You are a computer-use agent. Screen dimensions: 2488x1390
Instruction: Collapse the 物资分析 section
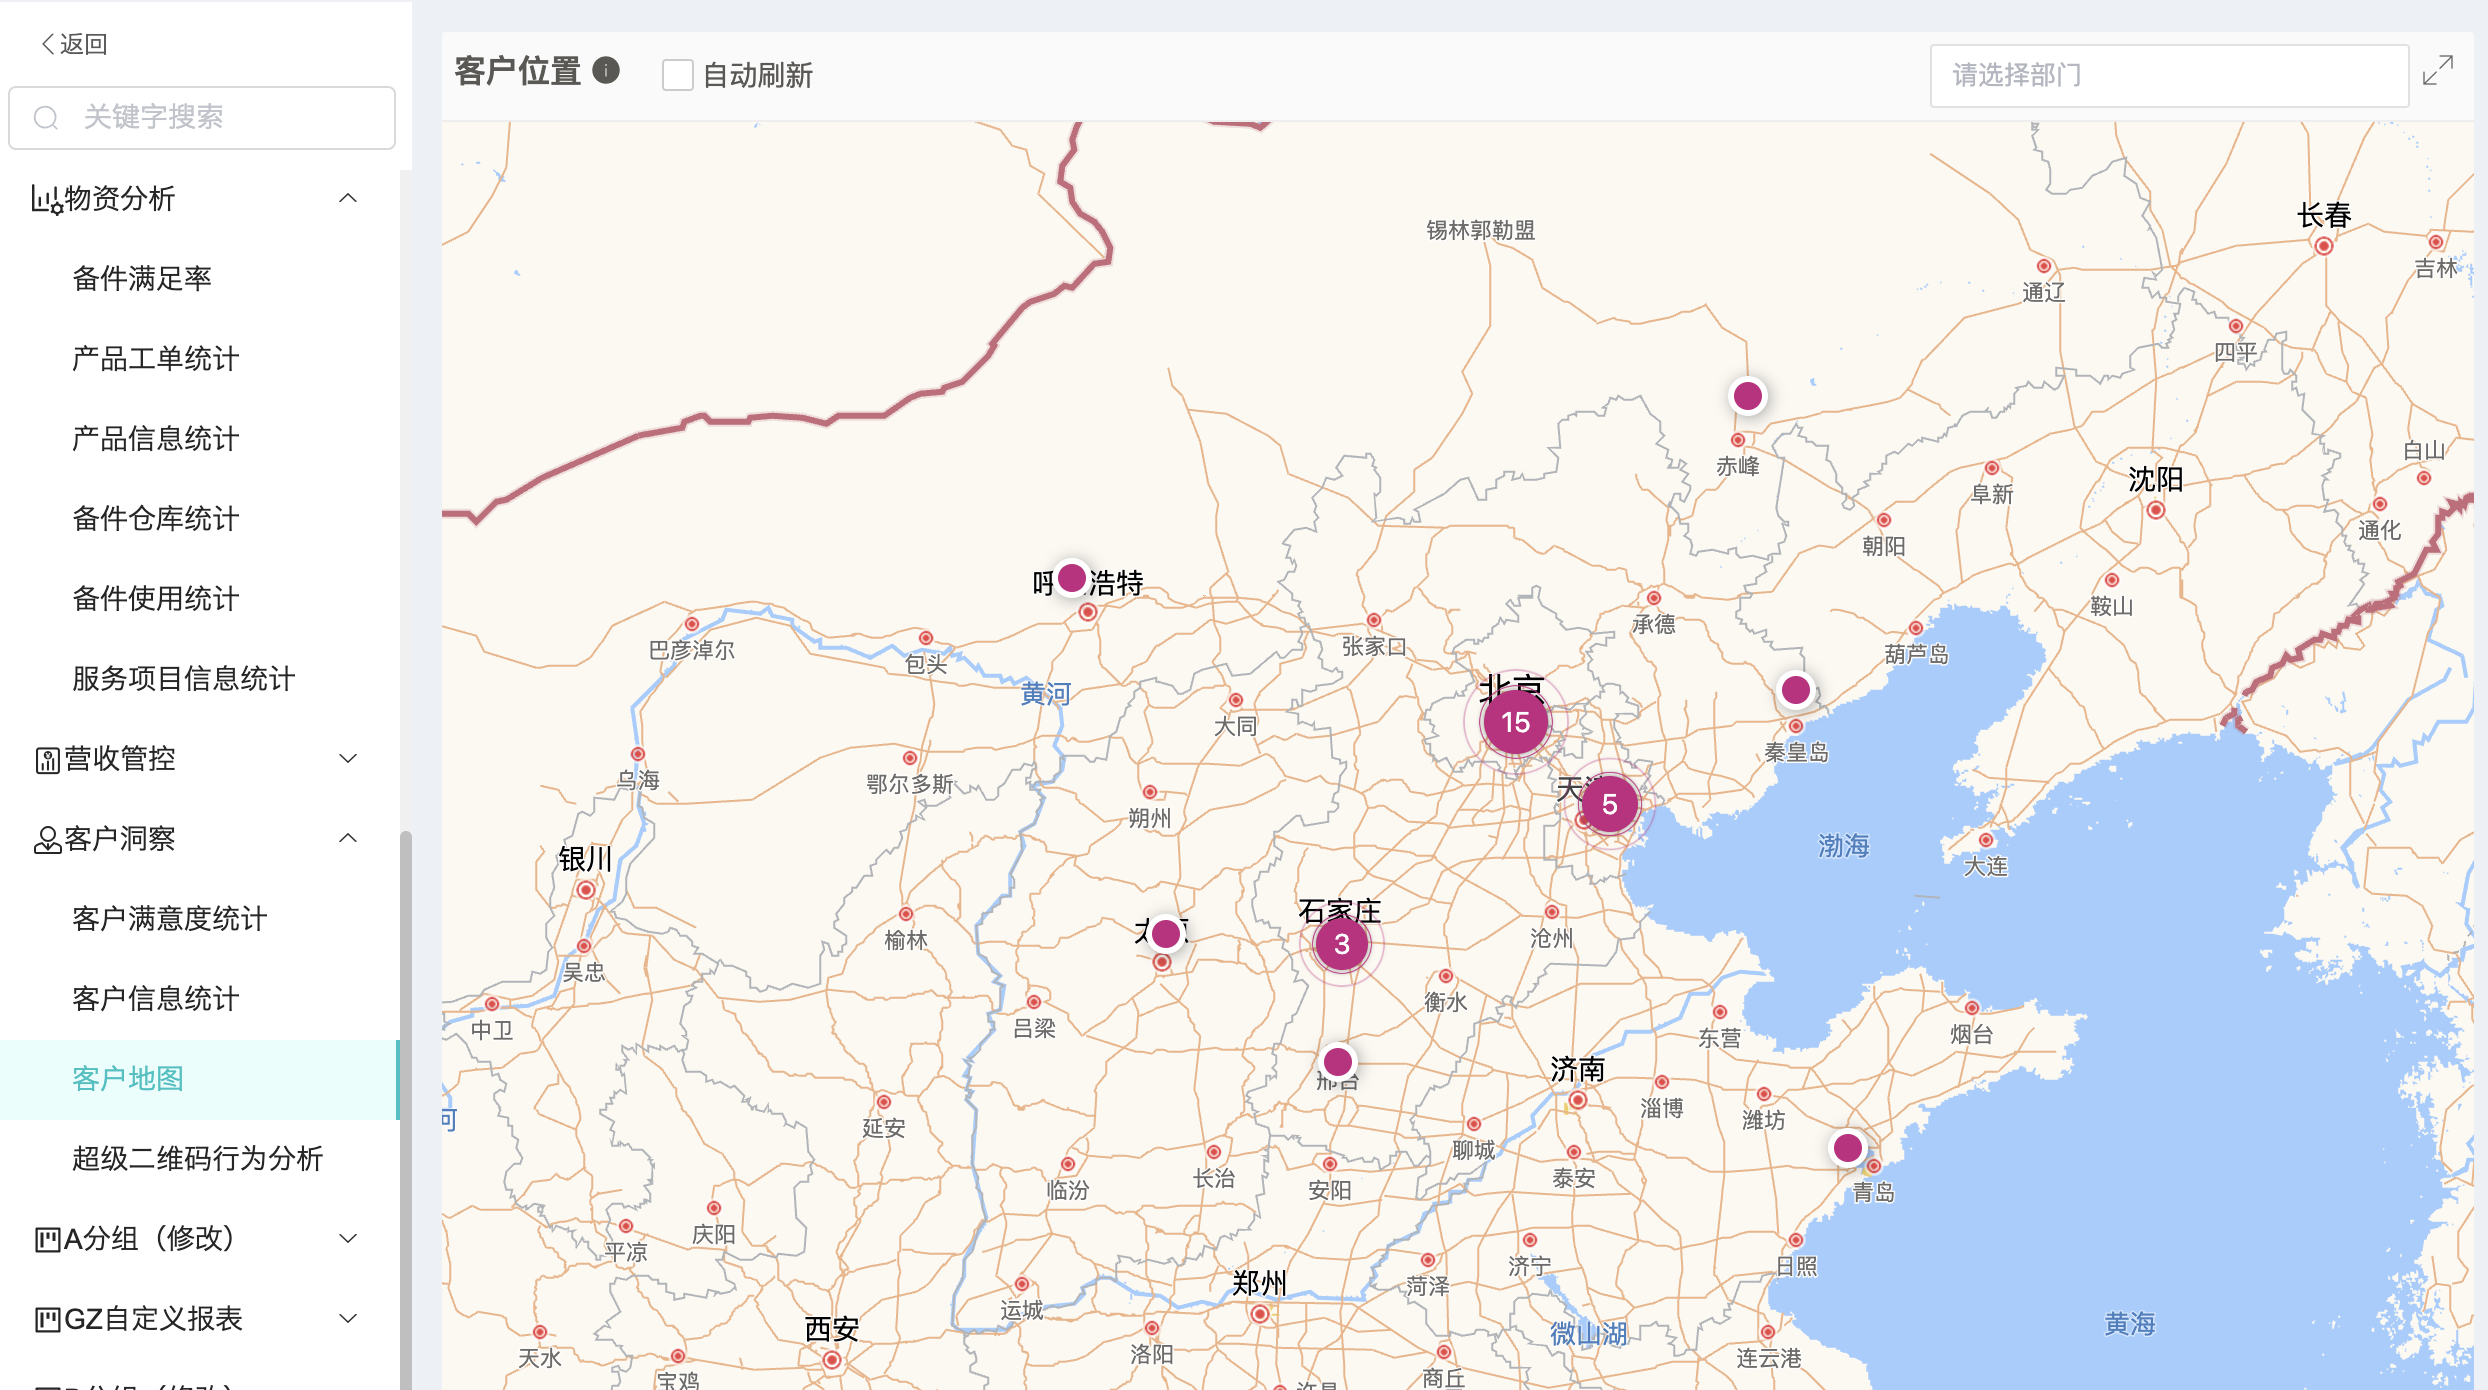pos(348,198)
